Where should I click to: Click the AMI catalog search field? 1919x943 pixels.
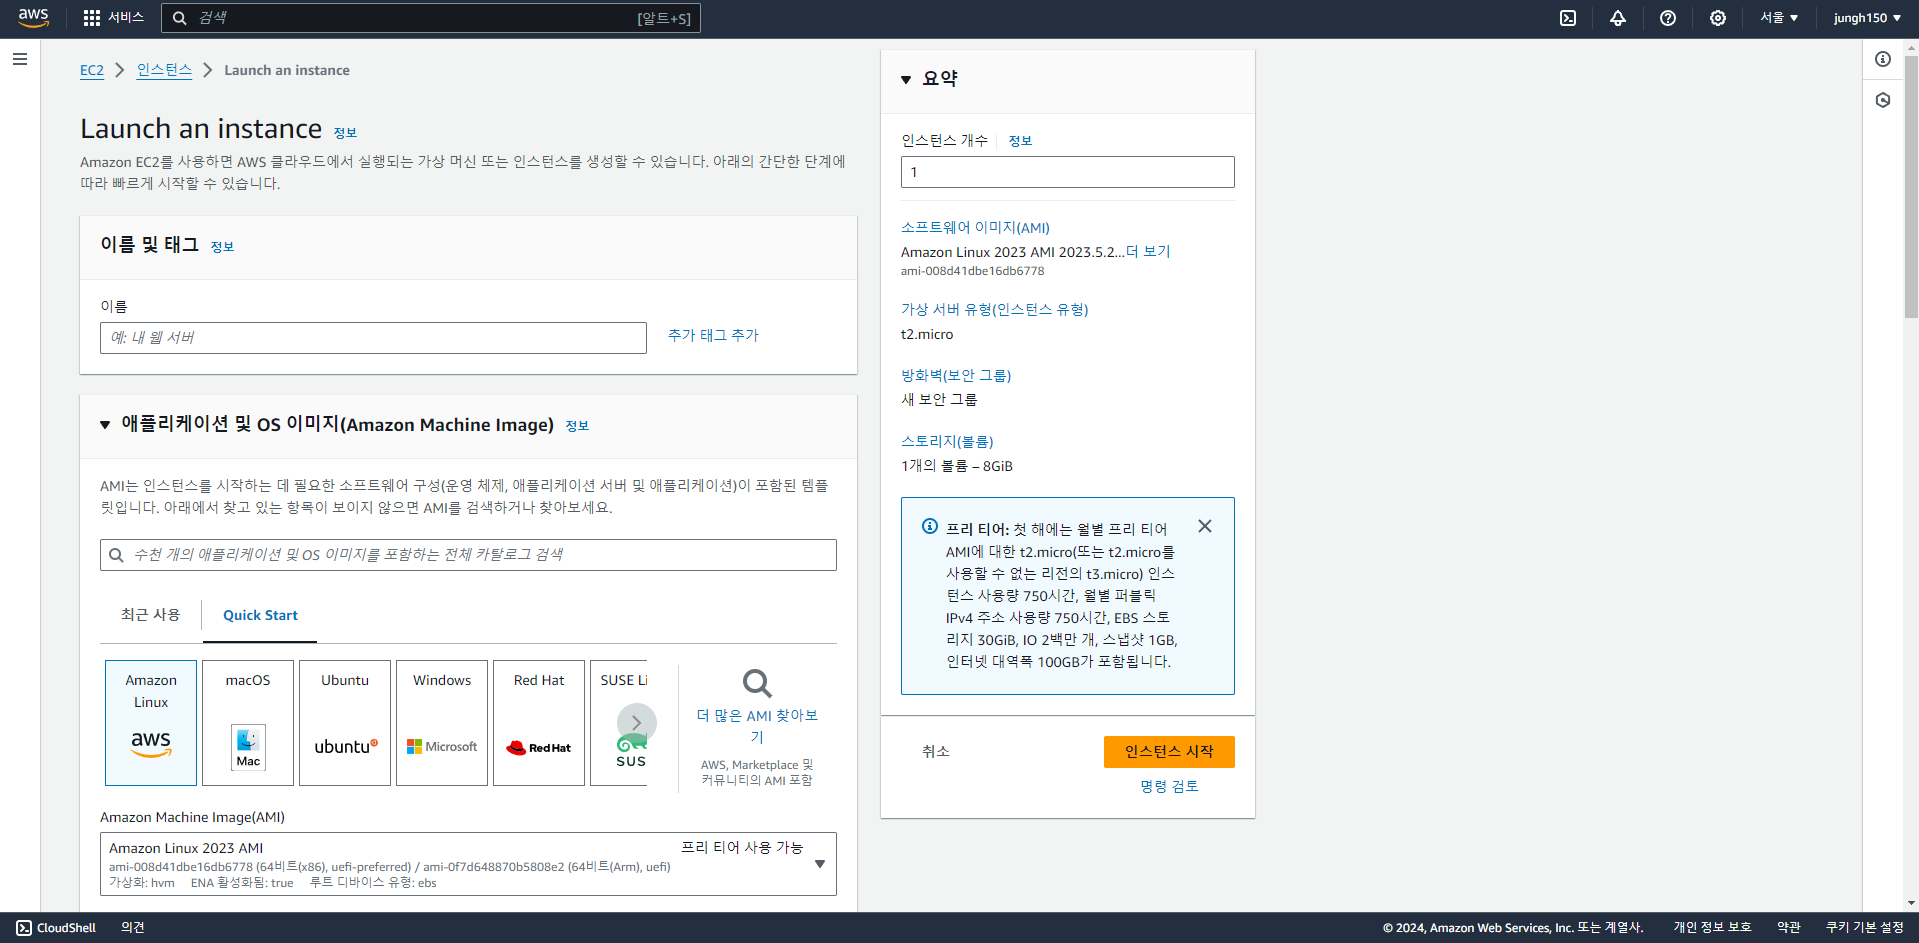click(x=468, y=555)
